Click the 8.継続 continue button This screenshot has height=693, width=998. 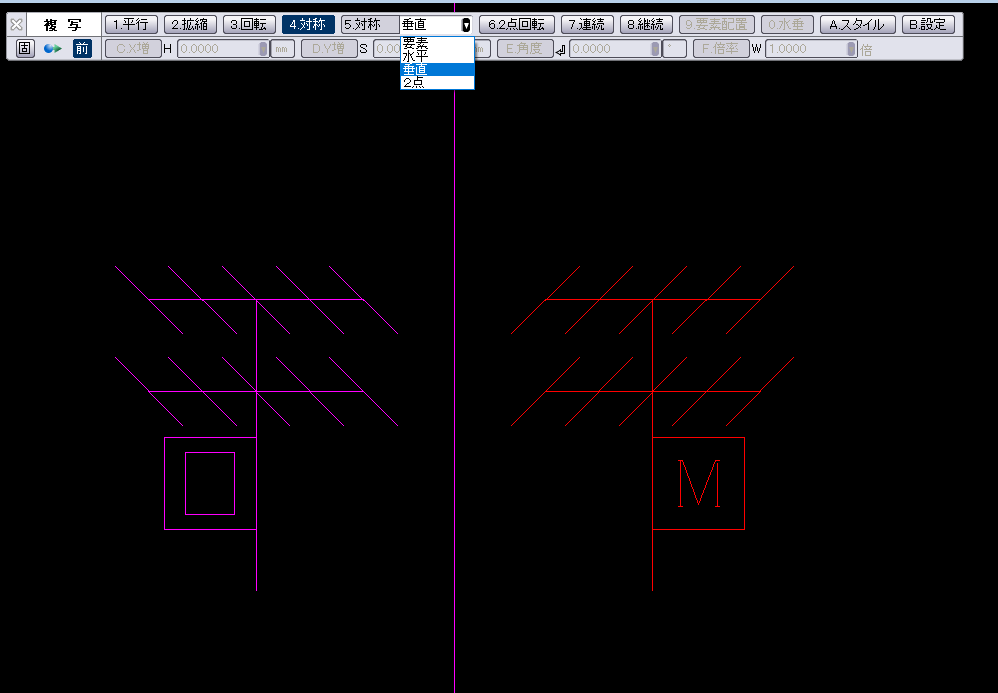tap(646, 25)
